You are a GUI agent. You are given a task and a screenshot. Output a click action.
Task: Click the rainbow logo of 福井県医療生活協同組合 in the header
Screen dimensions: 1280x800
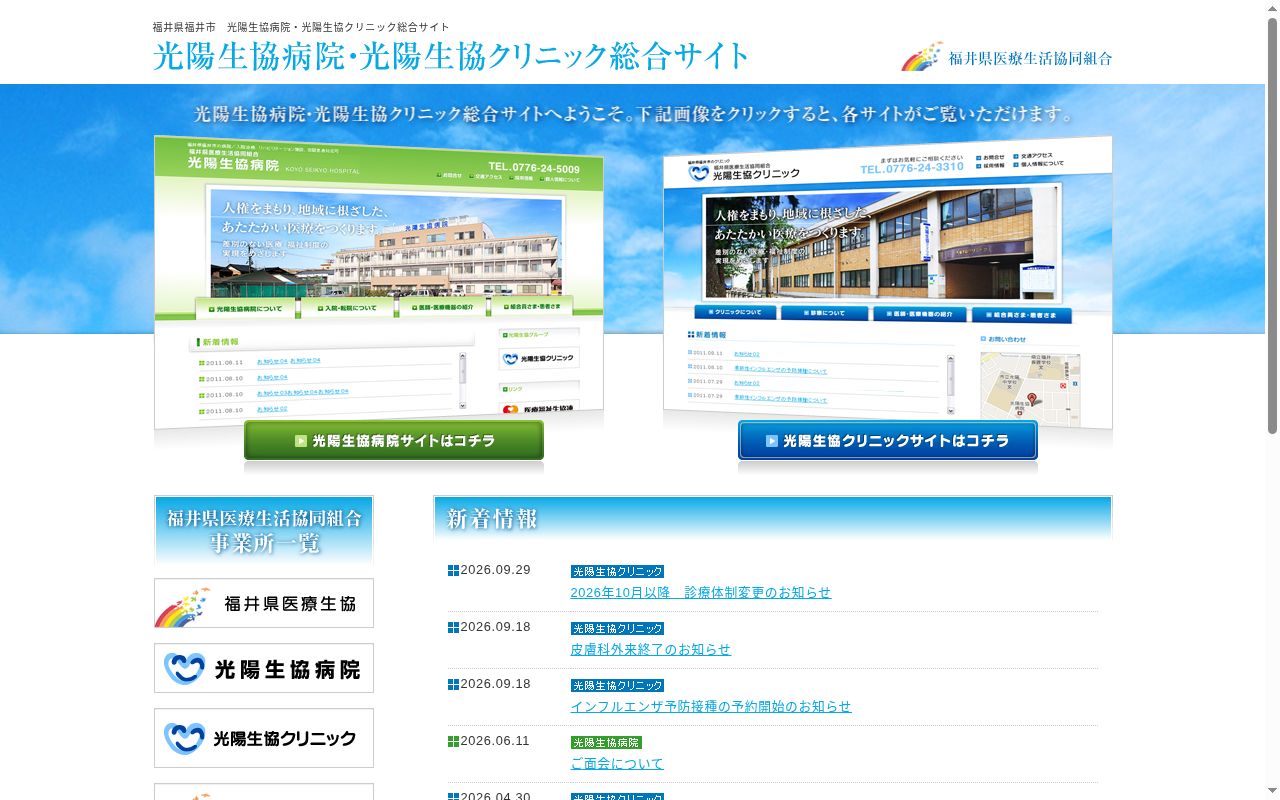pyautogui.click(x=1006, y=57)
